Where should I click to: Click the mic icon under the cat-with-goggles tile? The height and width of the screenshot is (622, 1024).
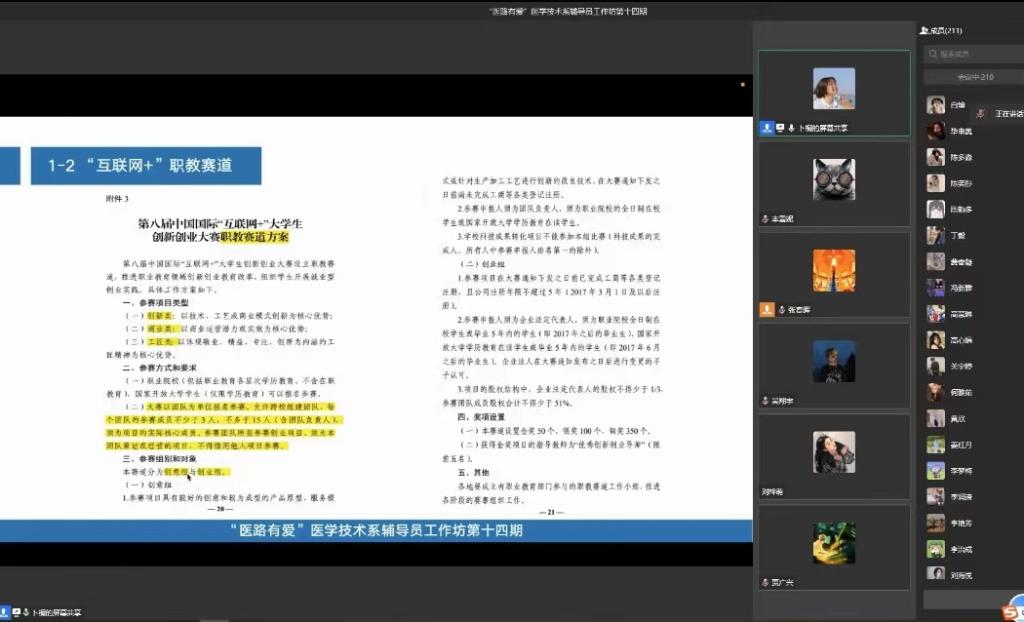pos(765,219)
